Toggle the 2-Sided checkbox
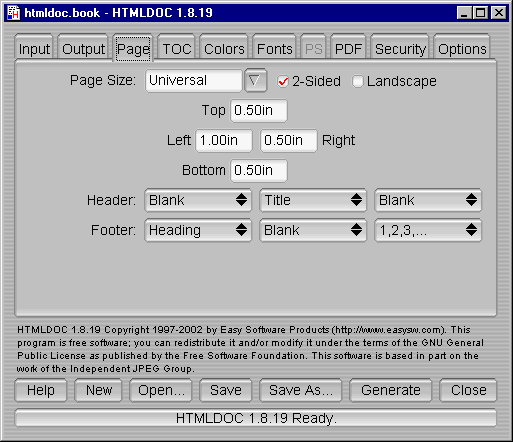The height and width of the screenshot is (442, 513). coord(283,81)
